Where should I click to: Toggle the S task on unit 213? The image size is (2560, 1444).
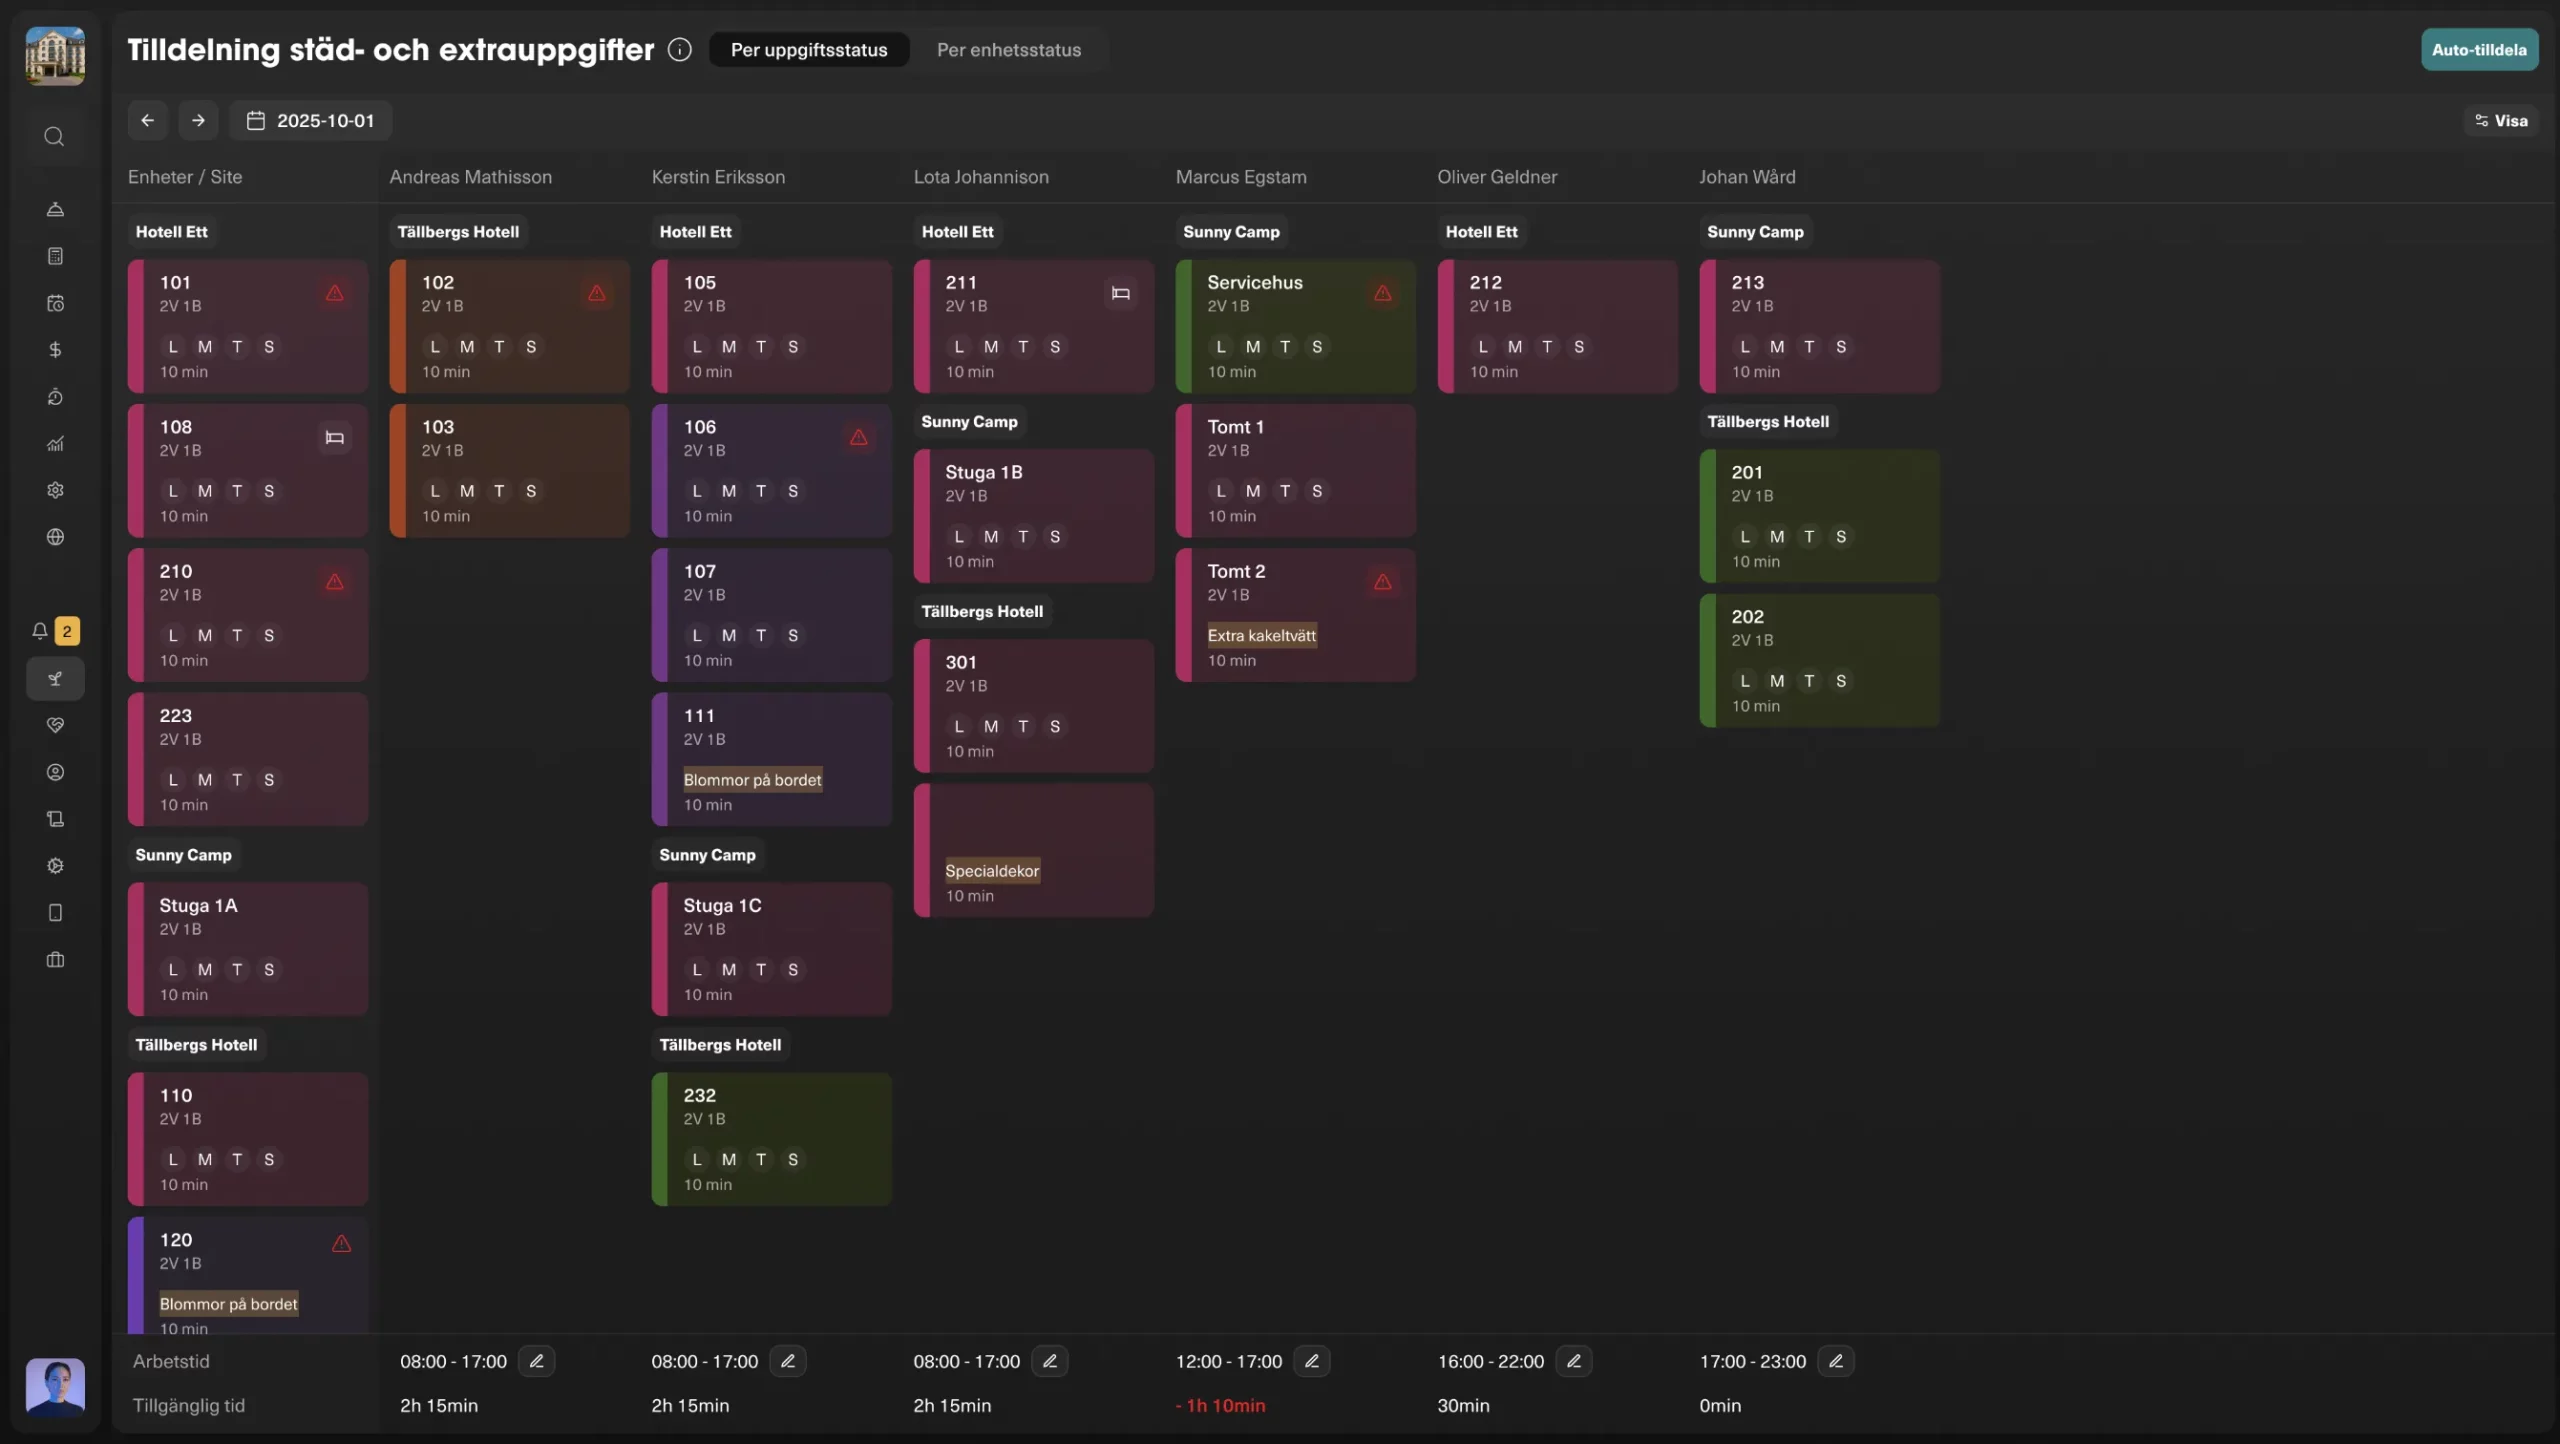(1840, 347)
